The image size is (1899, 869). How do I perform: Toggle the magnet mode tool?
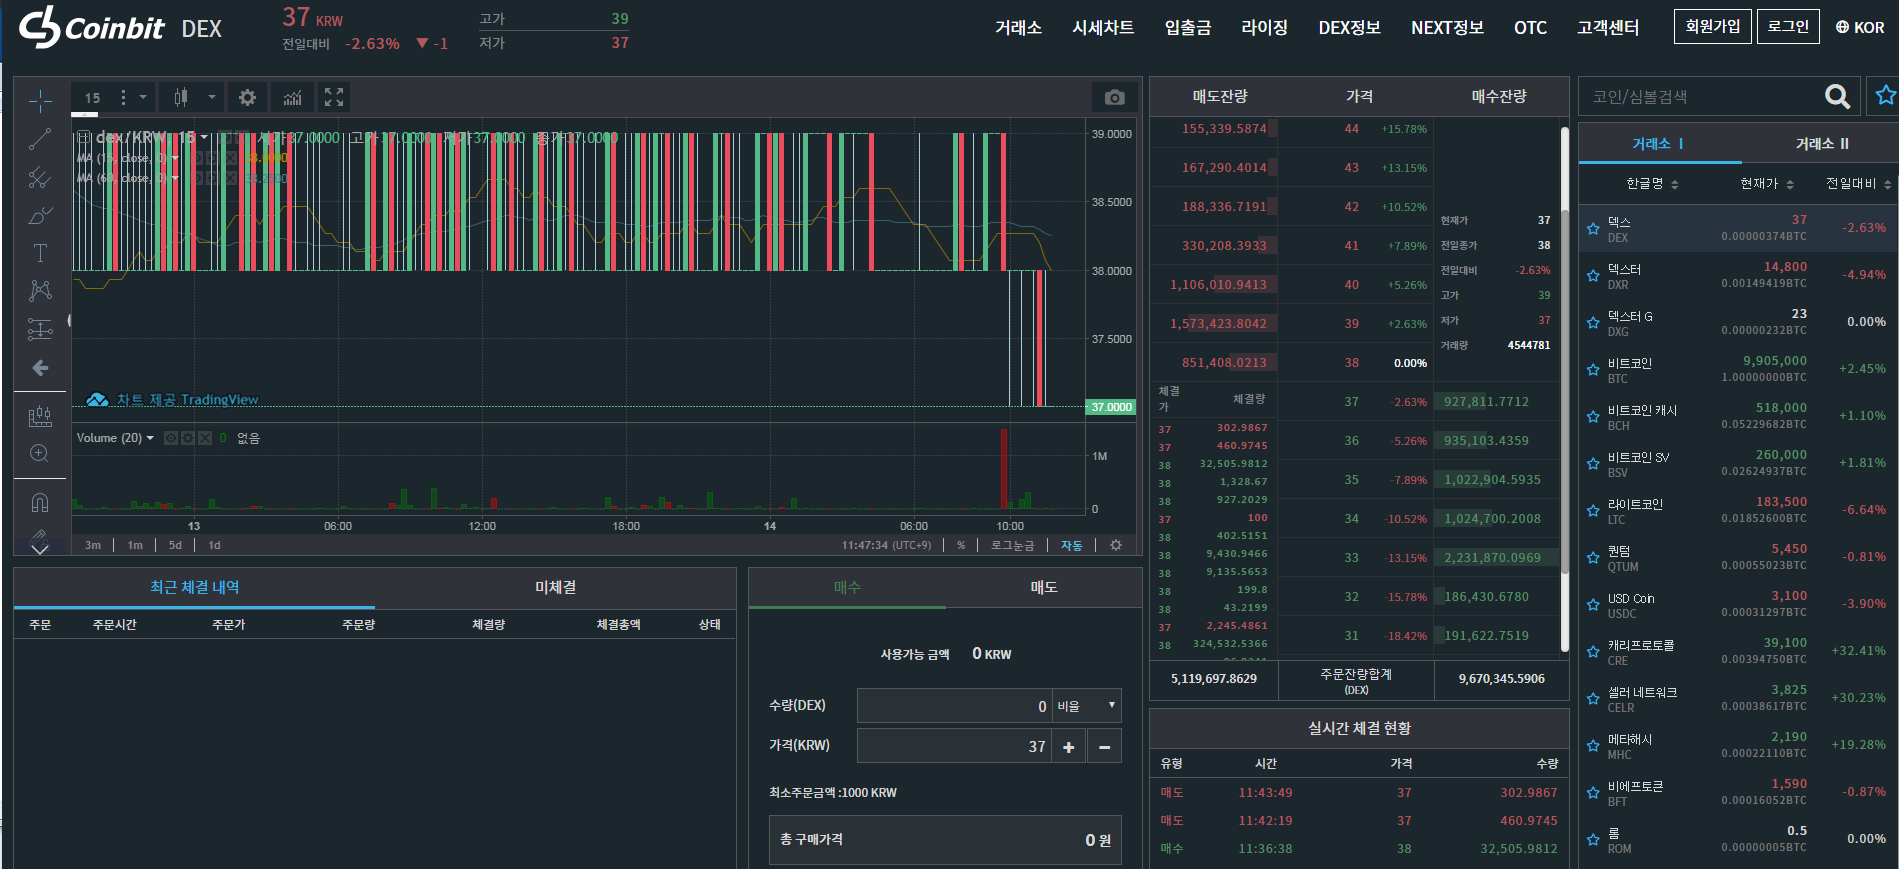click(40, 502)
